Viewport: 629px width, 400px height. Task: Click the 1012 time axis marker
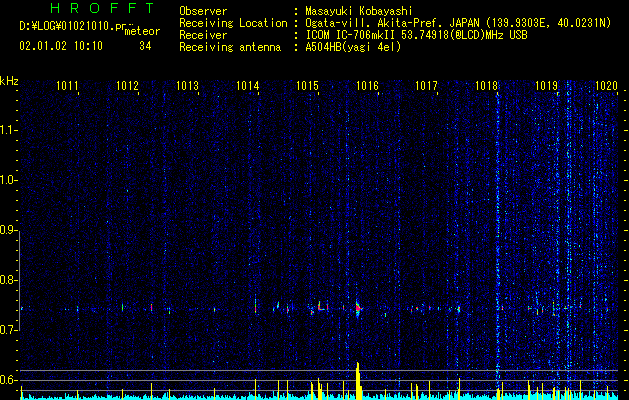(127, 86)
